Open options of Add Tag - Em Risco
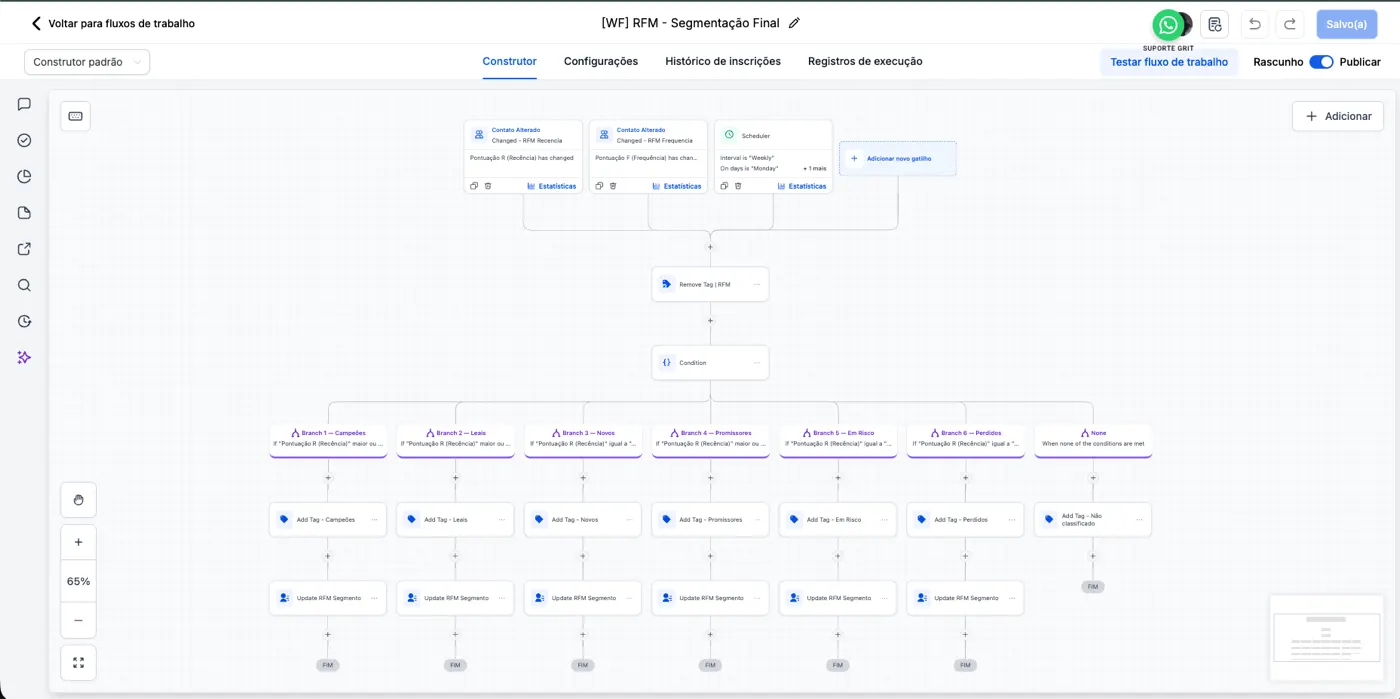The image size is (1400, 699). tap(884, 520)
